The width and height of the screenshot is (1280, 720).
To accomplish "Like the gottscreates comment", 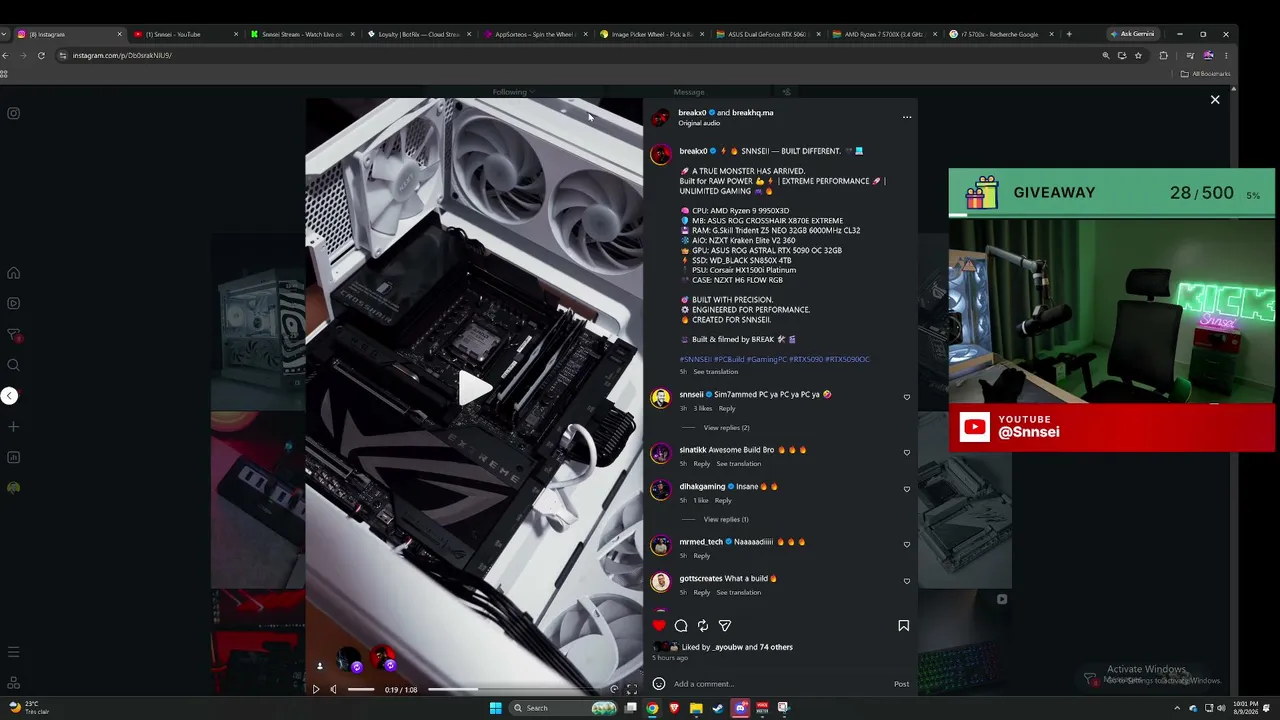I will [x=907, y=581].
